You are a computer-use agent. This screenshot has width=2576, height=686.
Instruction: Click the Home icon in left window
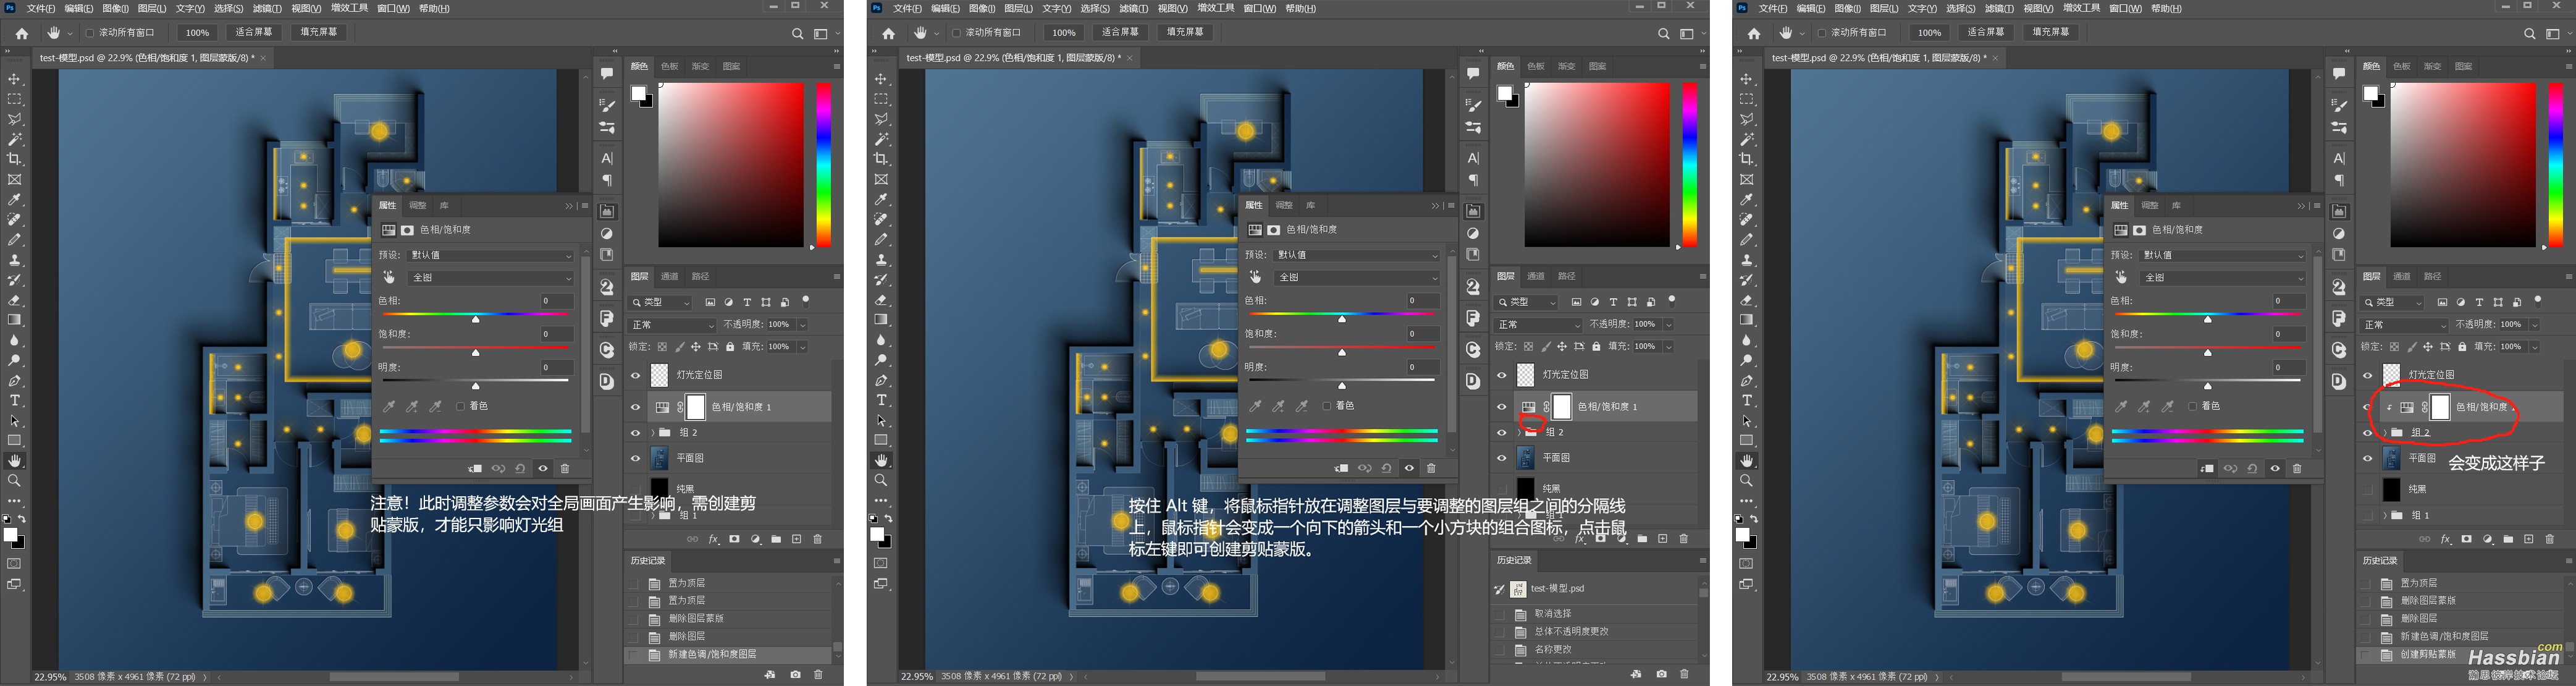[21, 33]
